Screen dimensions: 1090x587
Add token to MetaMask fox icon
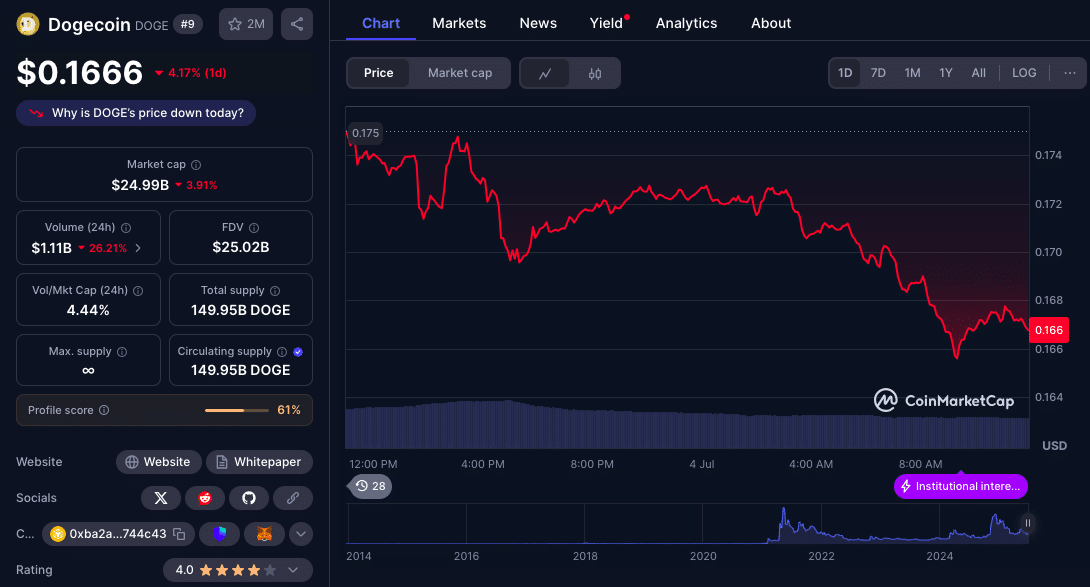264,534
